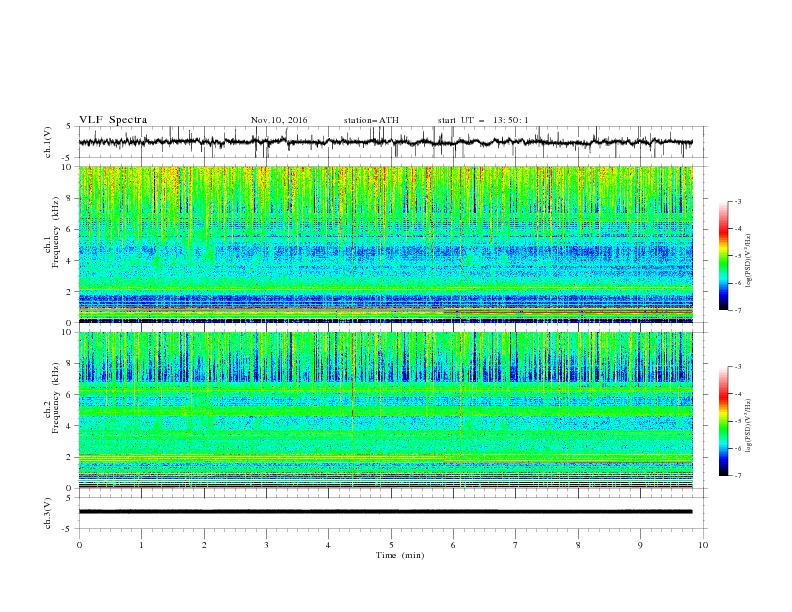
Task: Click the time axis tick label '5'
Action: [391, 545]
